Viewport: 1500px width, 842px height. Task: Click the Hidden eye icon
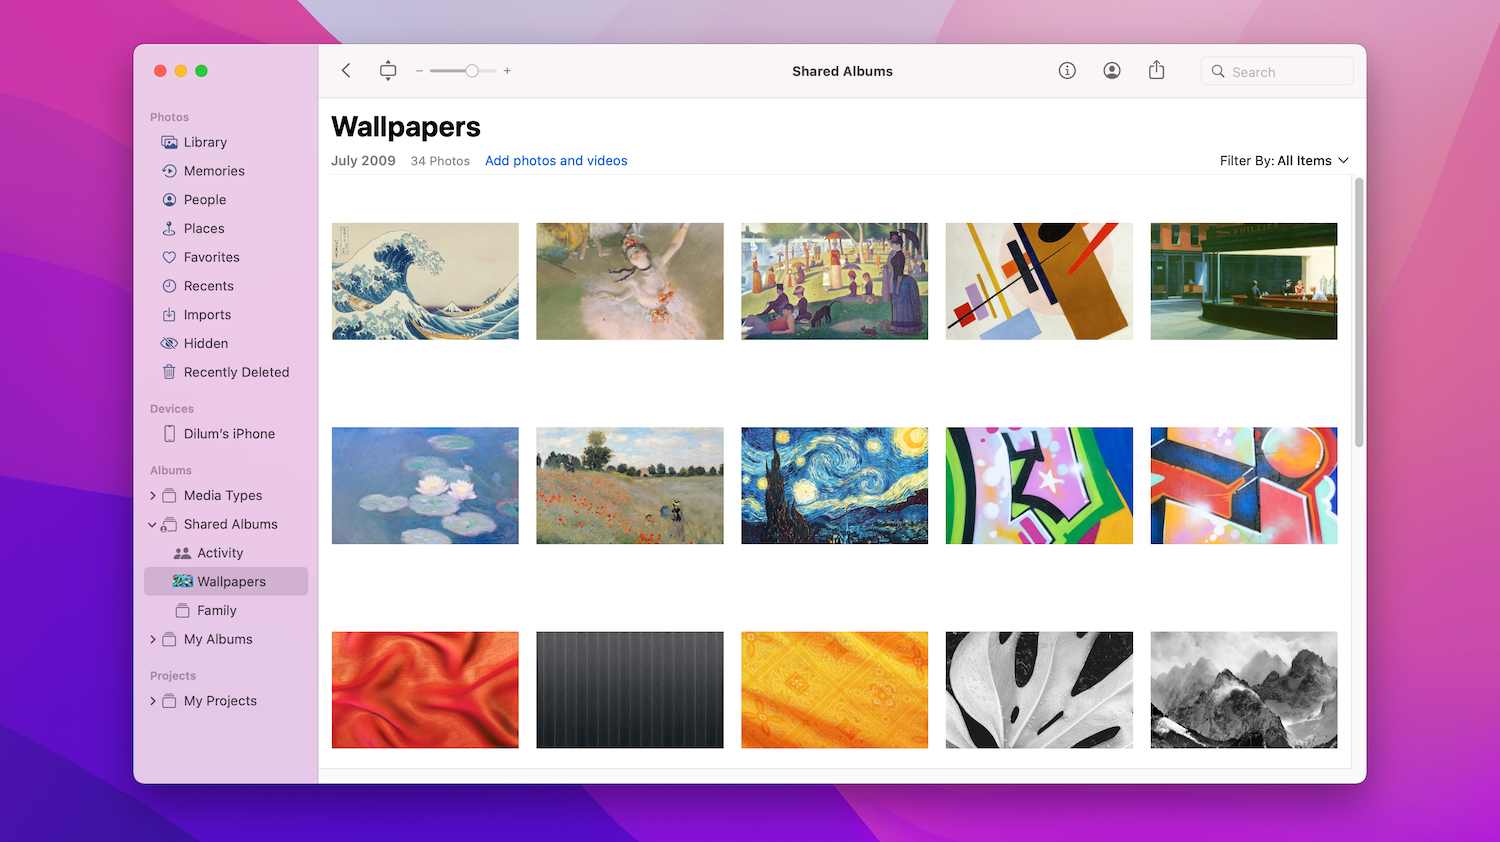[169, 343]
